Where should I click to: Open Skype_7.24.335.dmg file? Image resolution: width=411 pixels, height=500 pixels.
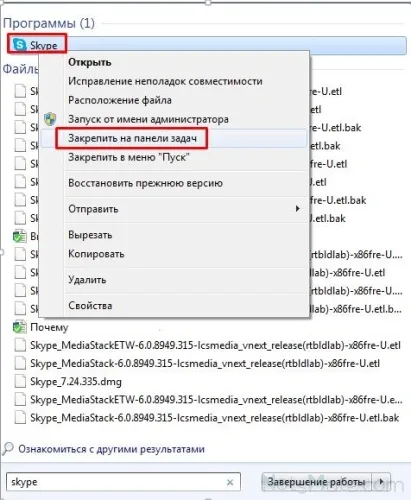[x=76, y=382]
